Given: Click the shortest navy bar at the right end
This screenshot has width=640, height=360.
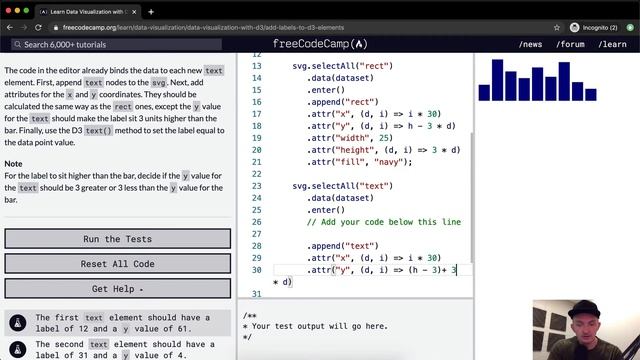Looking at the screenshot, I should [x=591, y=95].
